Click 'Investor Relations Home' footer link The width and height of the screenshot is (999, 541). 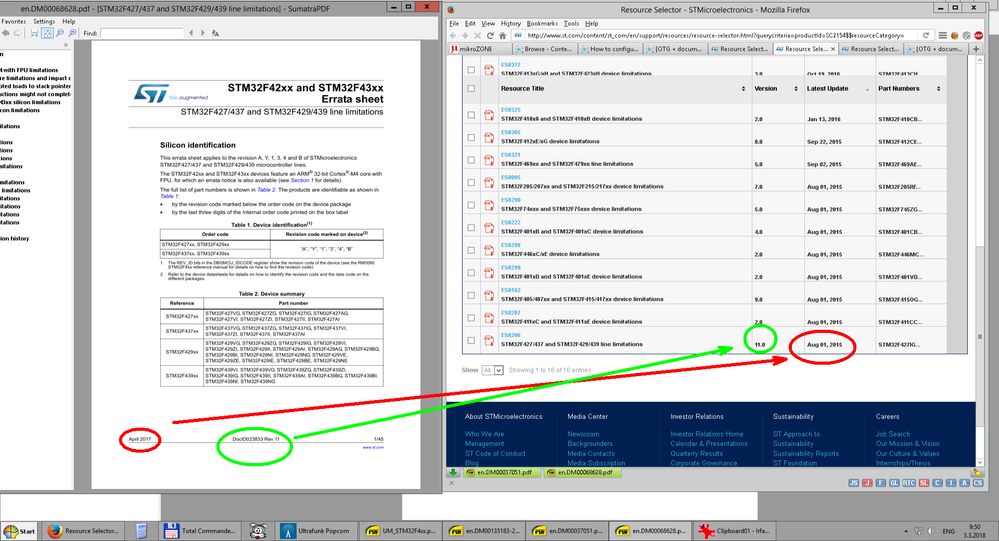[707, 434]
